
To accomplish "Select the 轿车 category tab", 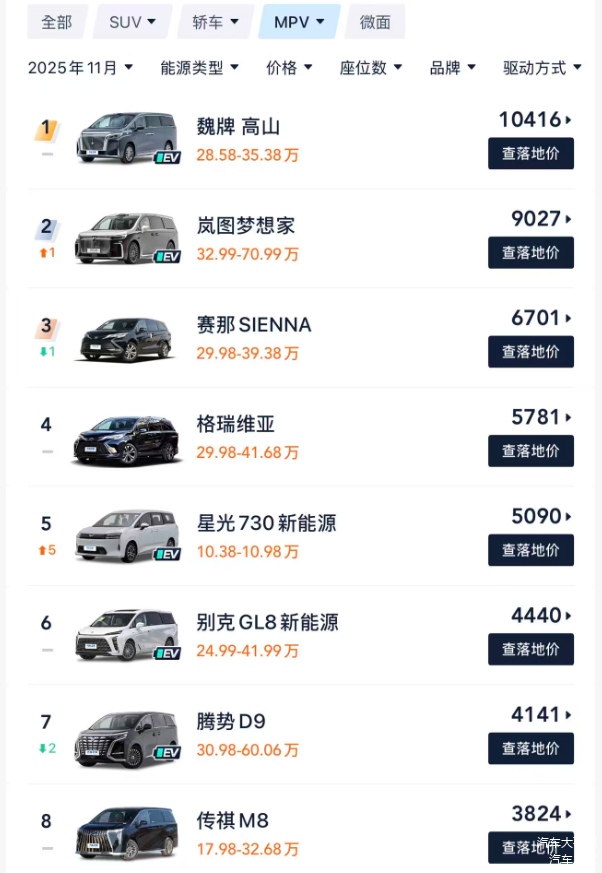I will click(x=216, y=22).
